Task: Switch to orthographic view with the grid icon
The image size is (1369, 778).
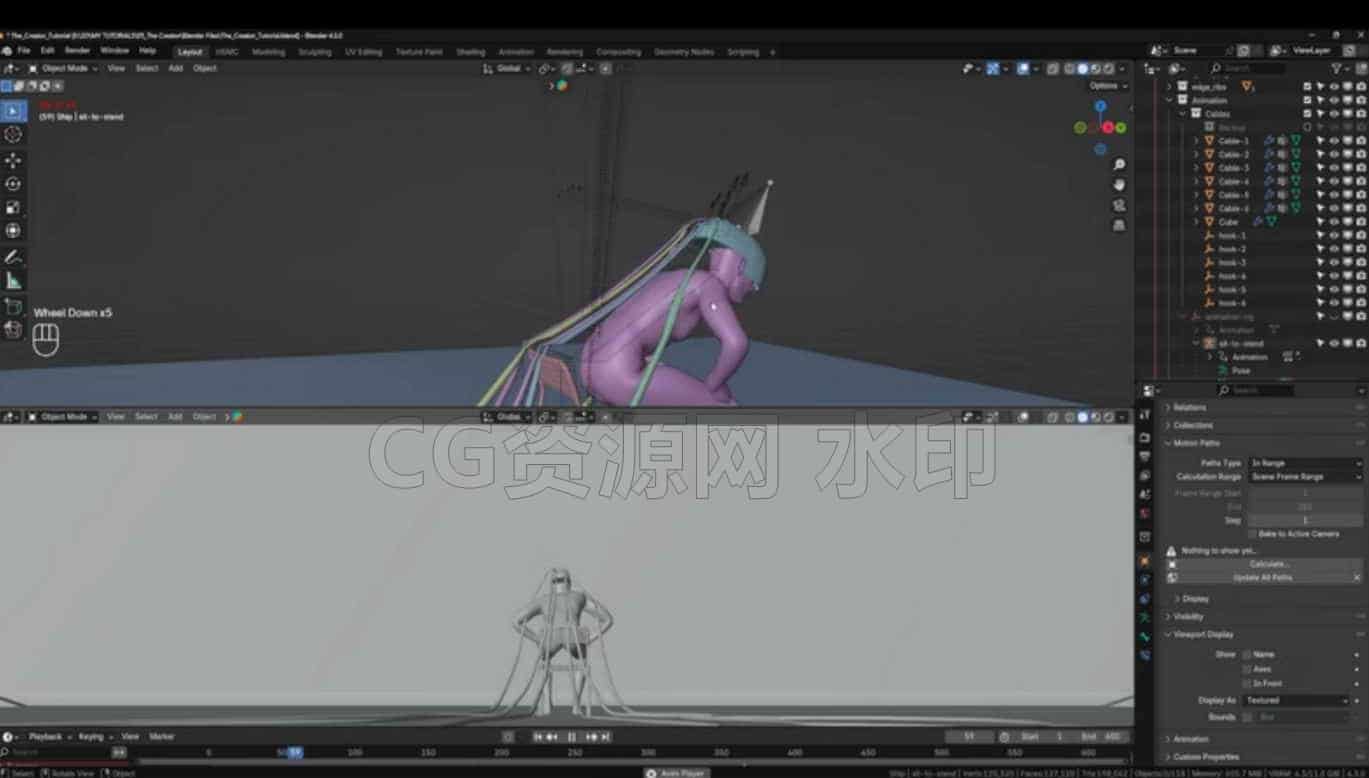Action: [1119, 225]
